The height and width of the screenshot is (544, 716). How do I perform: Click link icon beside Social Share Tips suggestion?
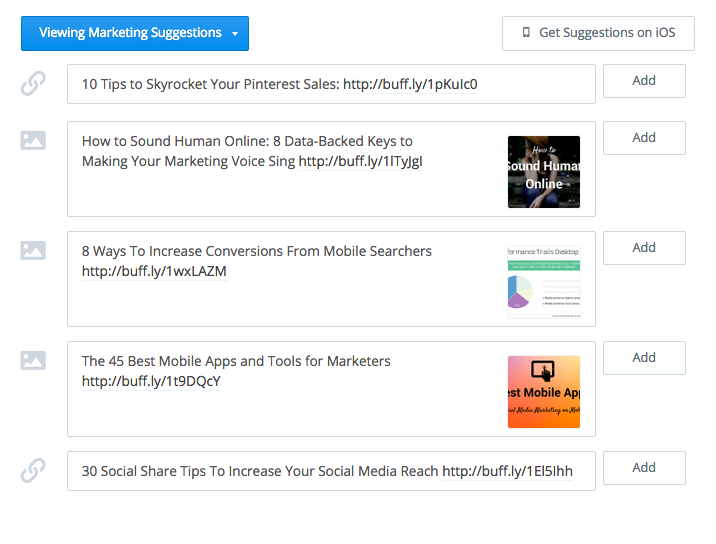pyautogui.click(x=33, y=470)
